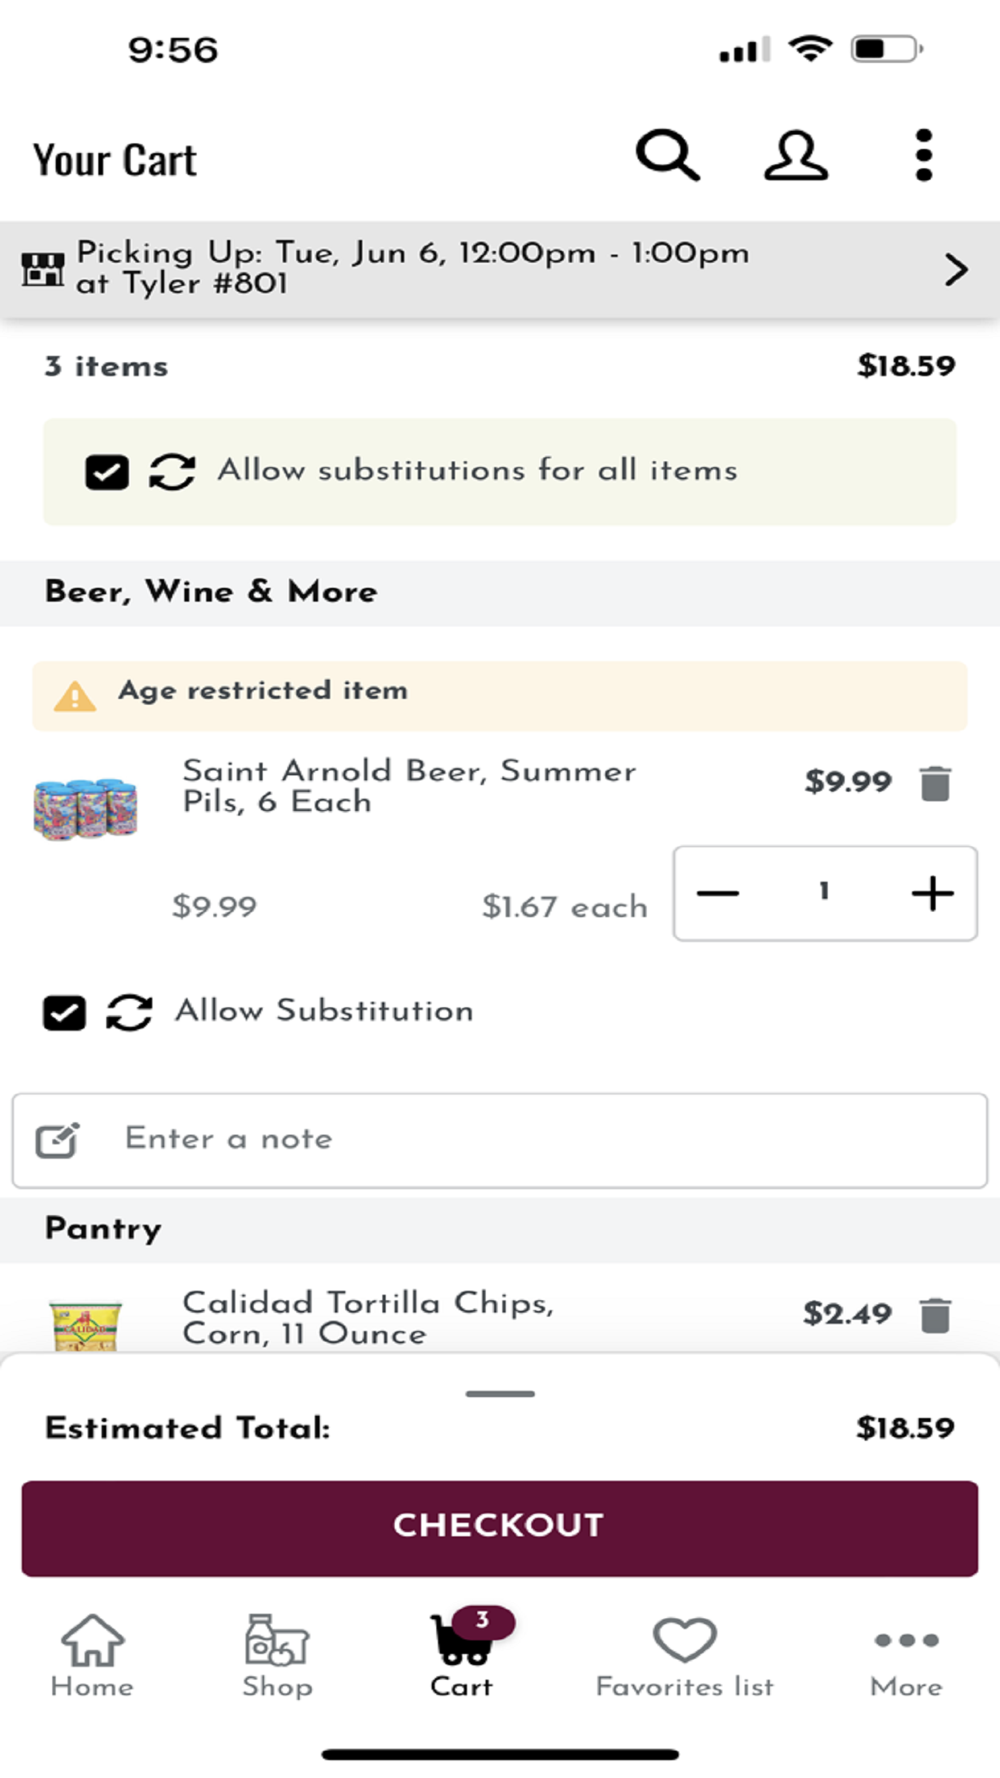This screenshot has height=1778, width=1000.
Task: Delete Saint Arnold Beer with trash icon
Action: (x=935, y=784)
